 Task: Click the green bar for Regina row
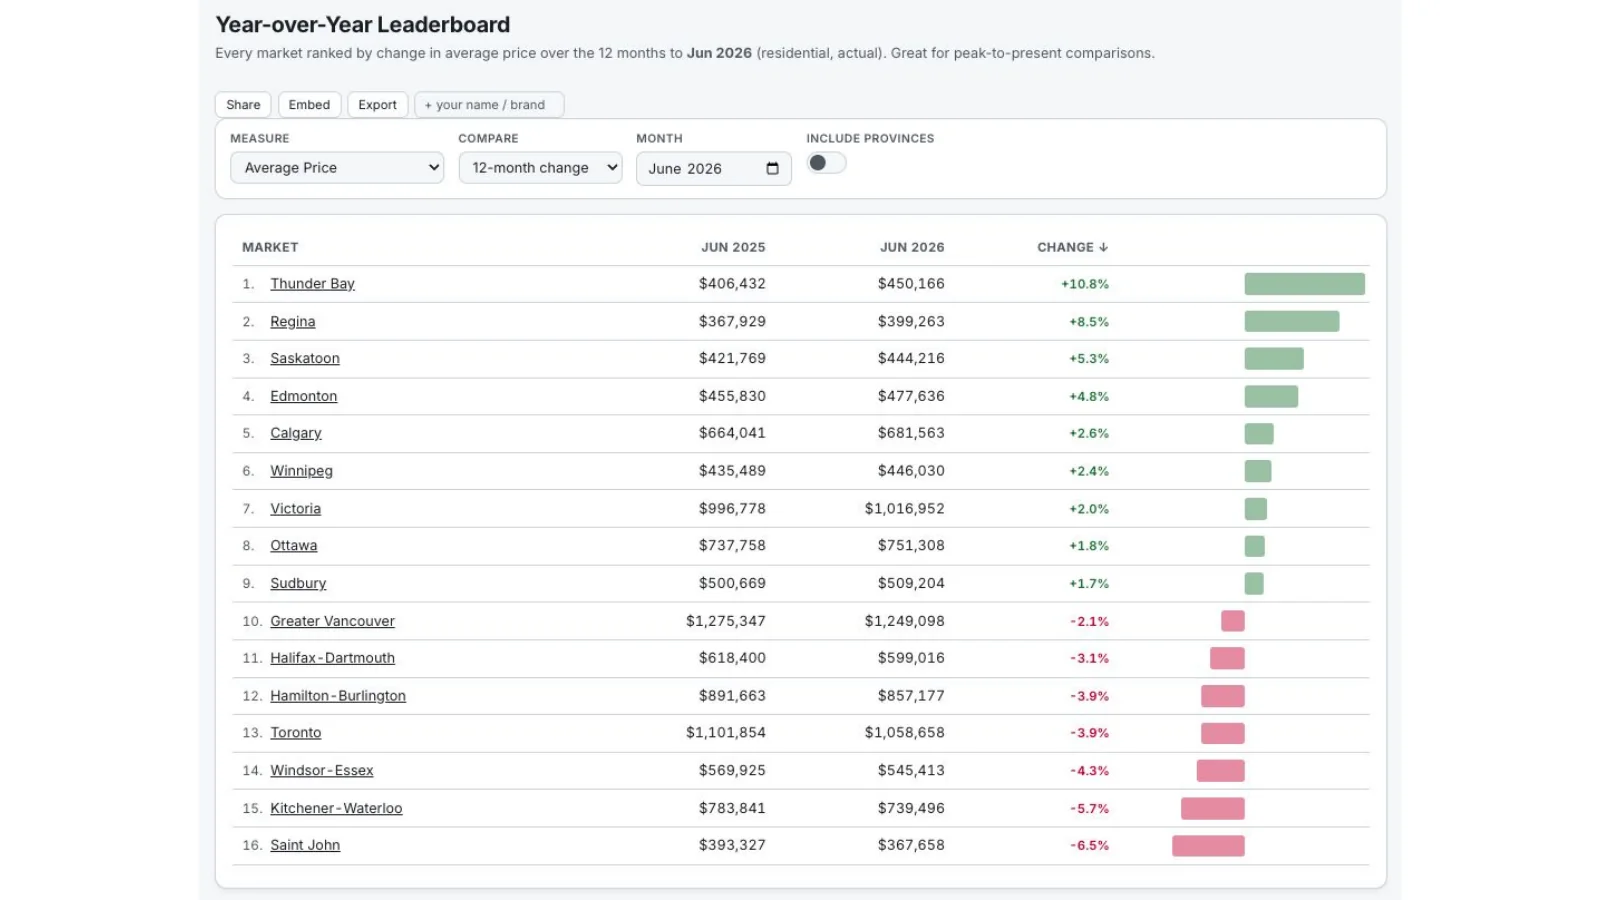[1292, 322]
